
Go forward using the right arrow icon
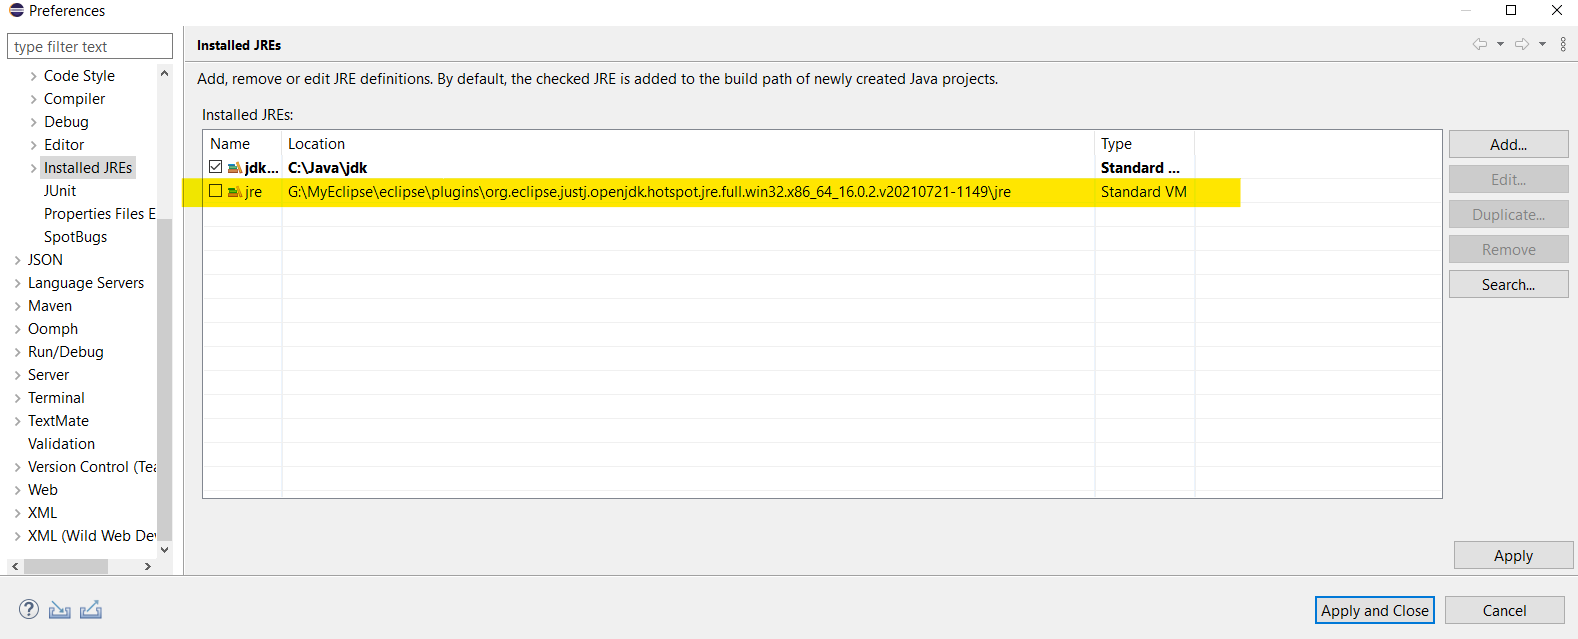(x=1522, y=44)
